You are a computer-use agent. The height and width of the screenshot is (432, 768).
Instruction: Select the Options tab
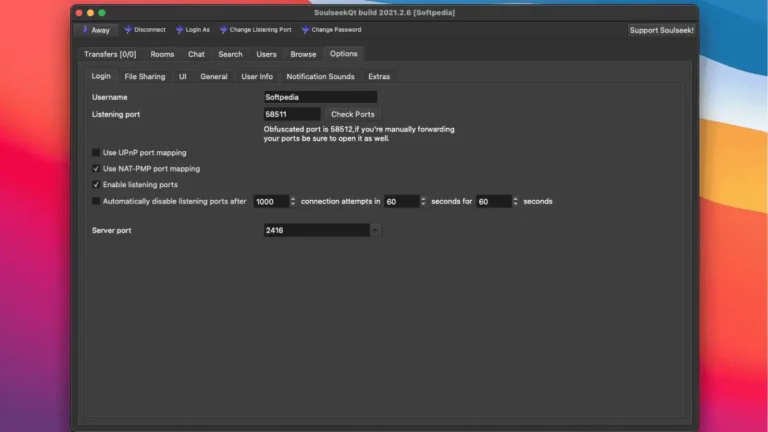click(343, 54)
